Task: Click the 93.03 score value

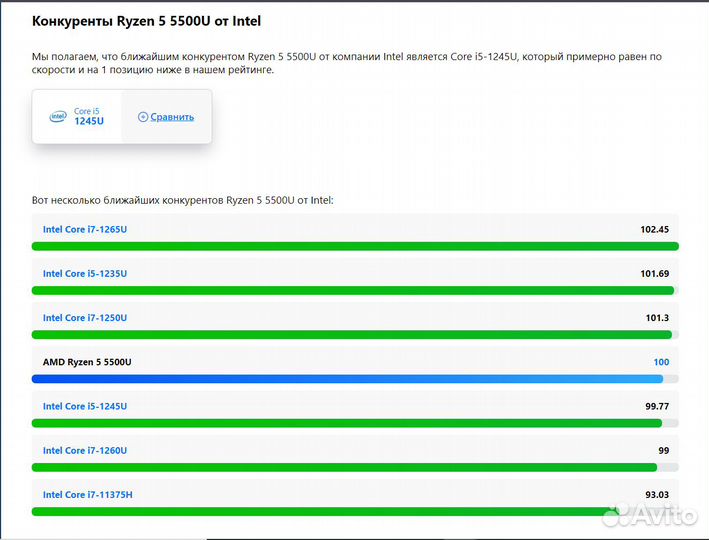Action: pos(656,494)
